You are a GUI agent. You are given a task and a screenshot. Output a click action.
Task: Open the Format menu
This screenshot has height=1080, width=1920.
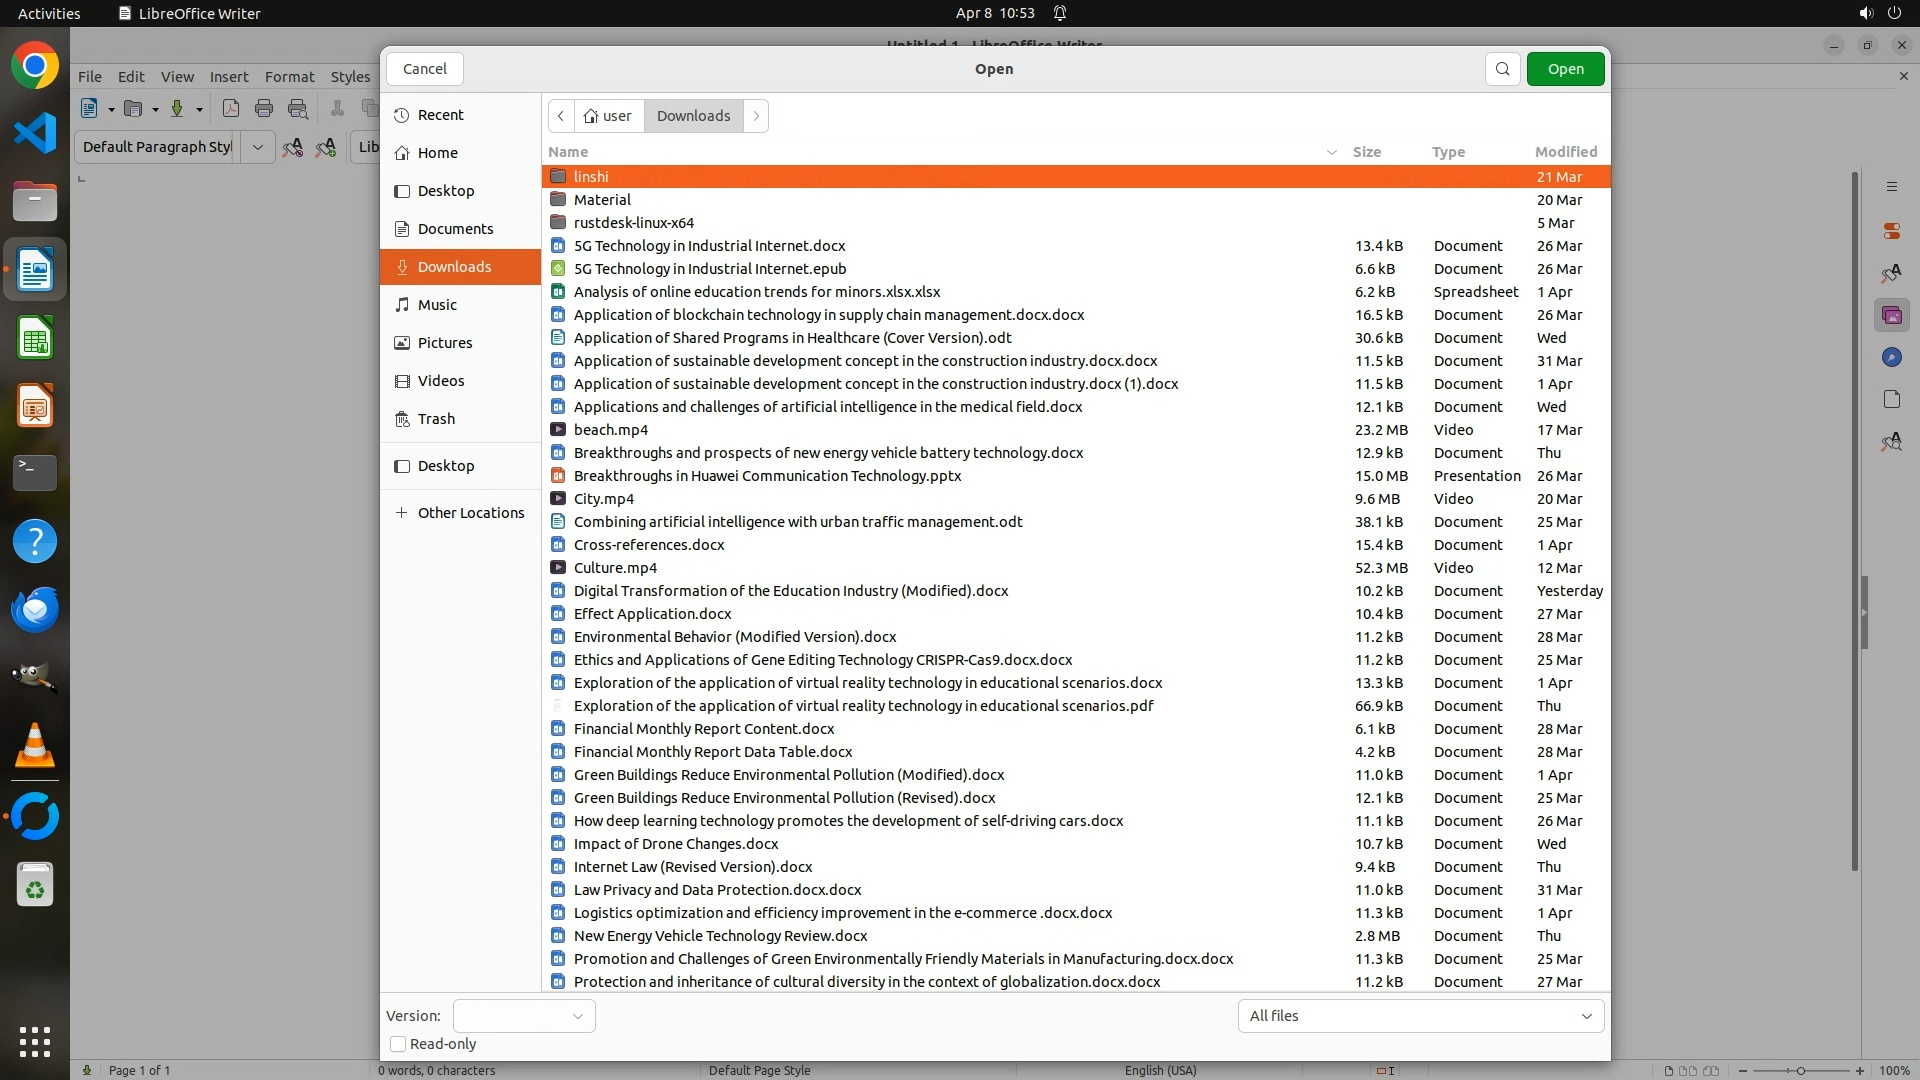tap(289, 77)
